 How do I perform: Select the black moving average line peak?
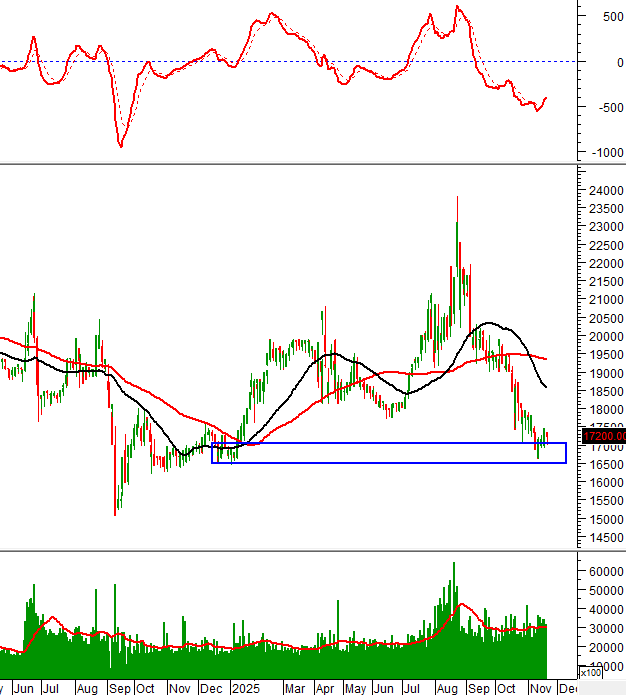point(487,323)
